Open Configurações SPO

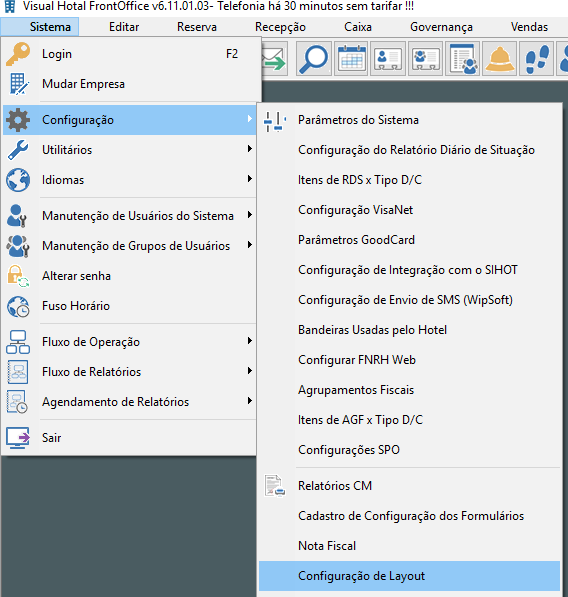point(409,450)
